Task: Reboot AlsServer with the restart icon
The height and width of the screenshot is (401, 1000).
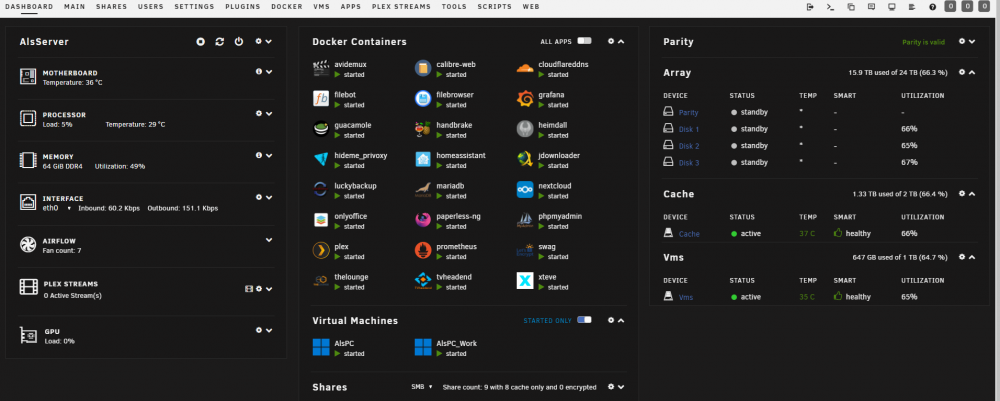Action: click(x=219, y=41)
